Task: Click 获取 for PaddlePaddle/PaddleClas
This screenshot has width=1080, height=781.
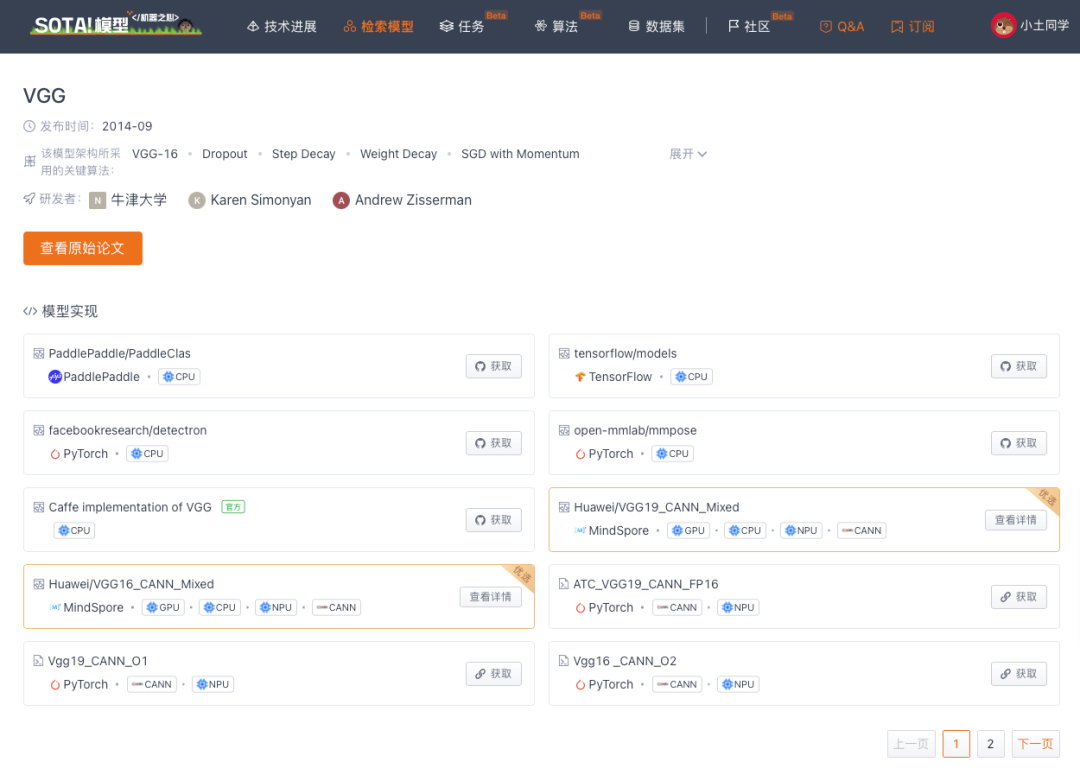Action: click(493, 366)
